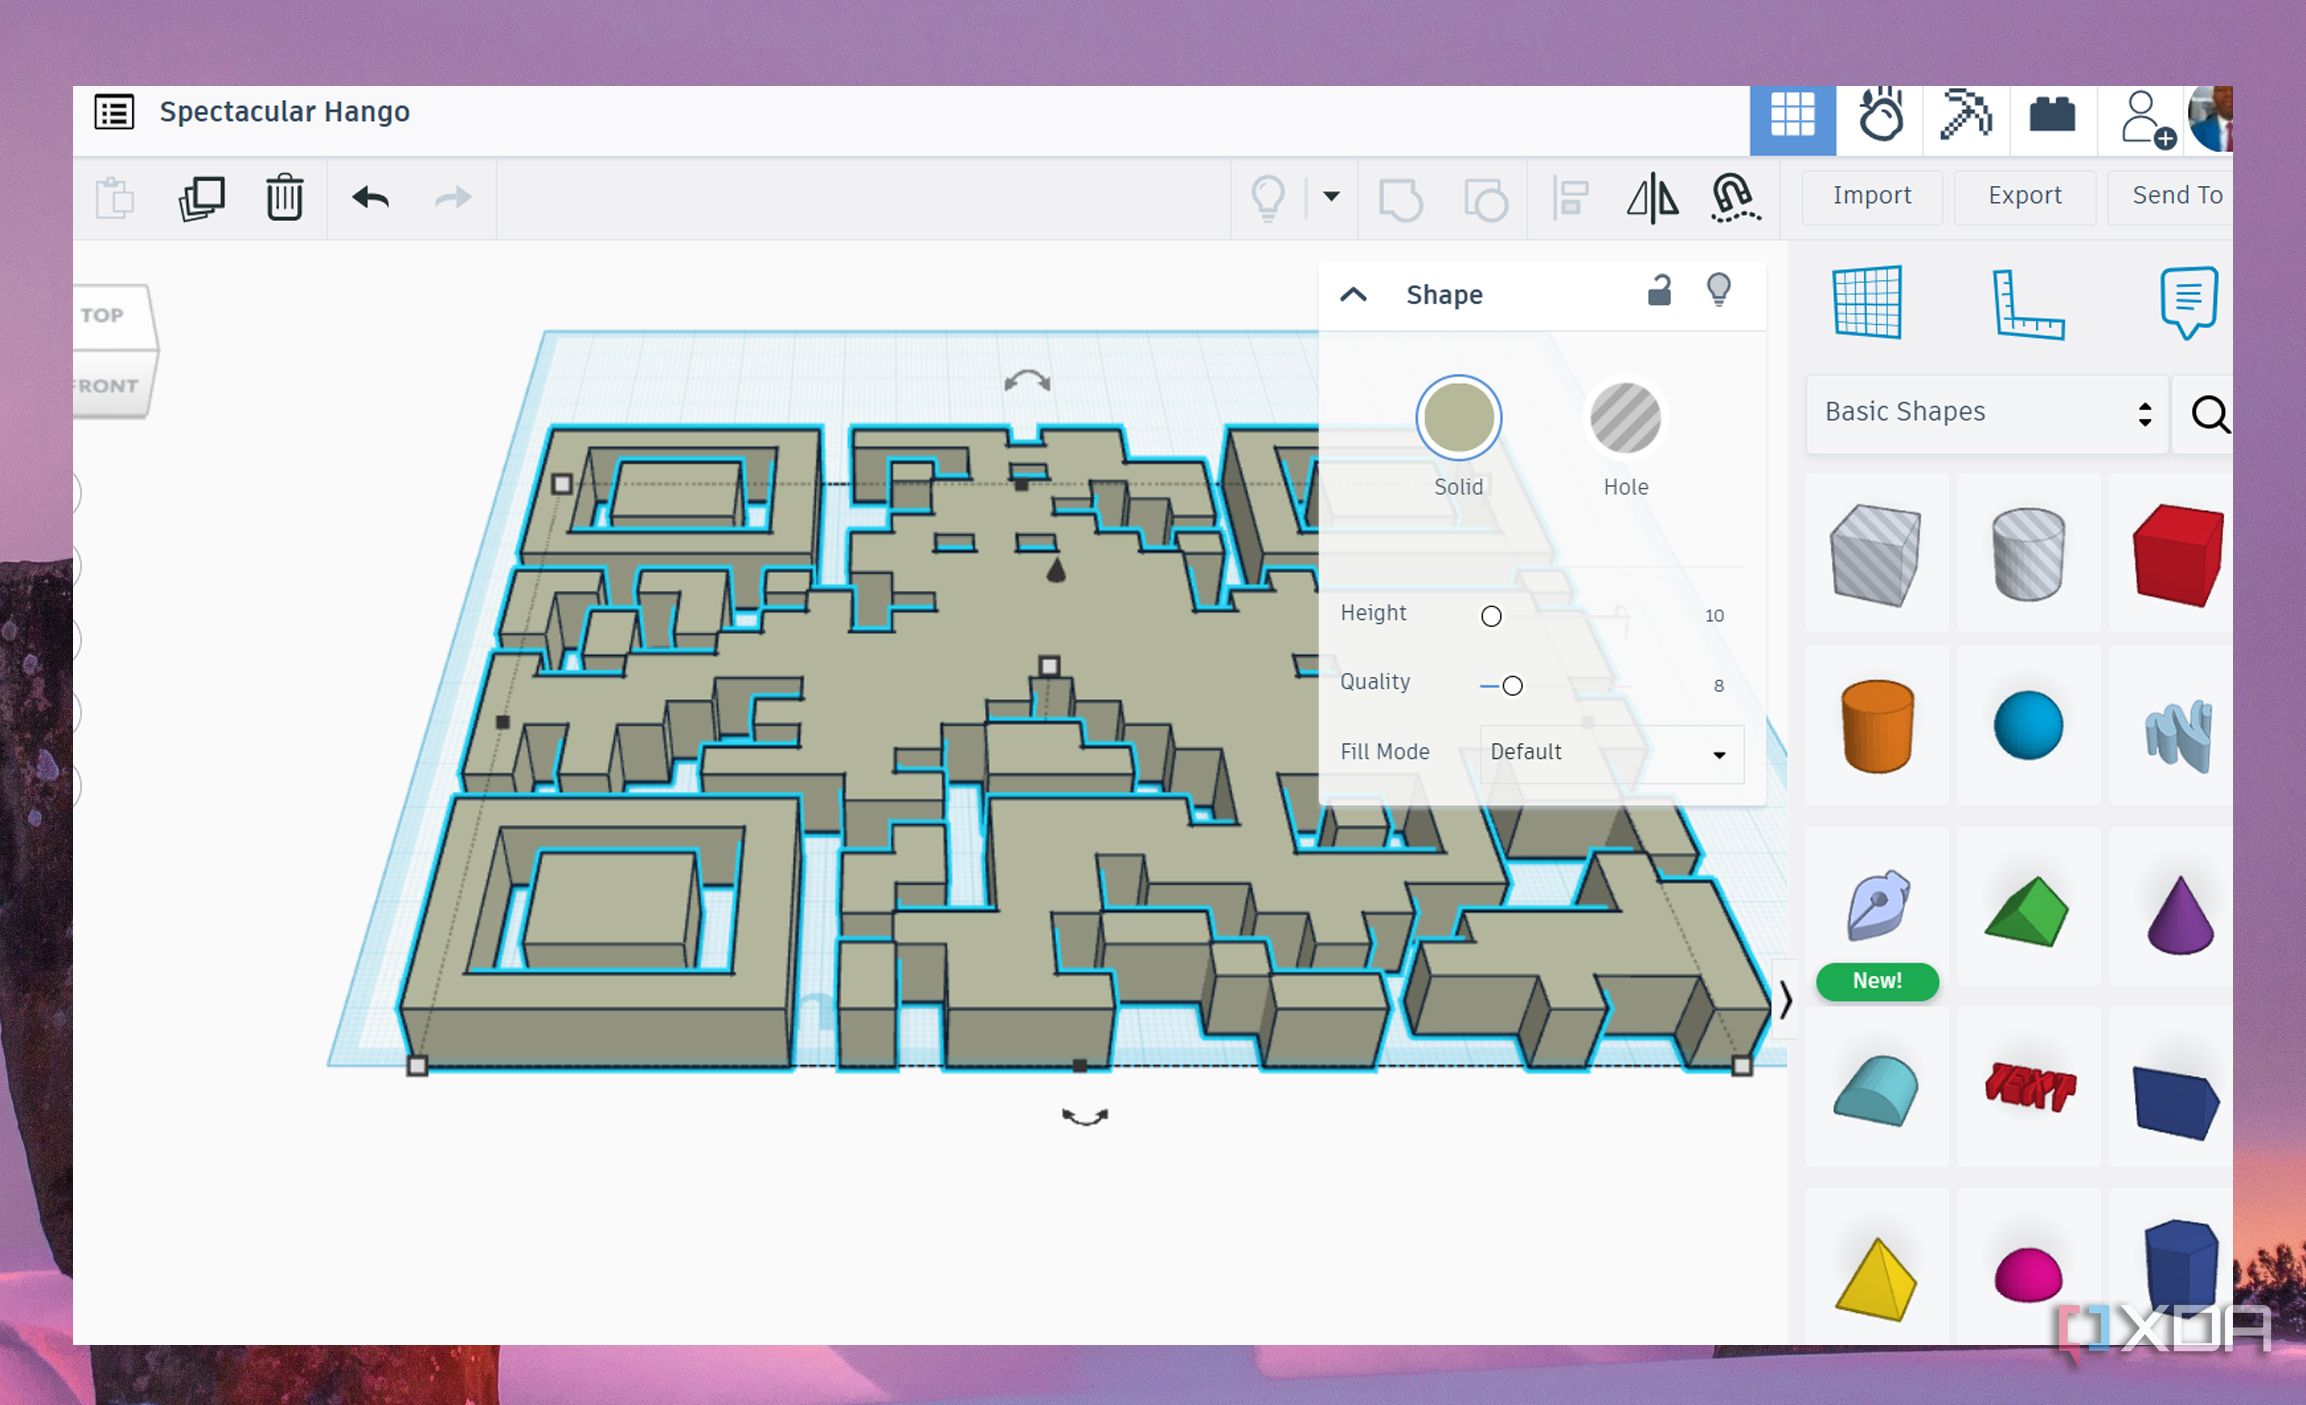Click the Mirror tool
Image resolution: width=2306 pixels, height=1405 pixels.
[1653, 198]
